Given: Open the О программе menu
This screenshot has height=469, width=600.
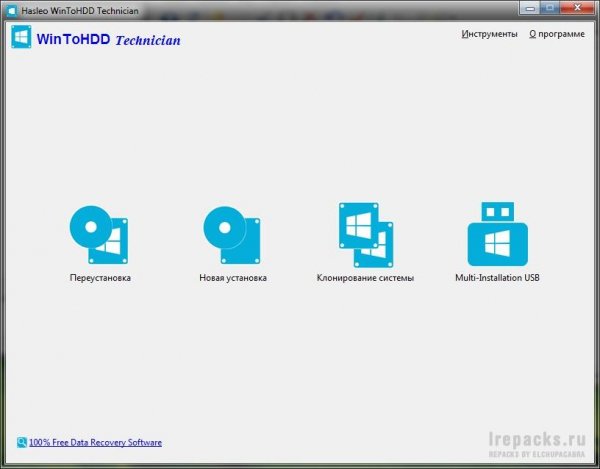Looking at the screenshot, I should tap(557, 34).
